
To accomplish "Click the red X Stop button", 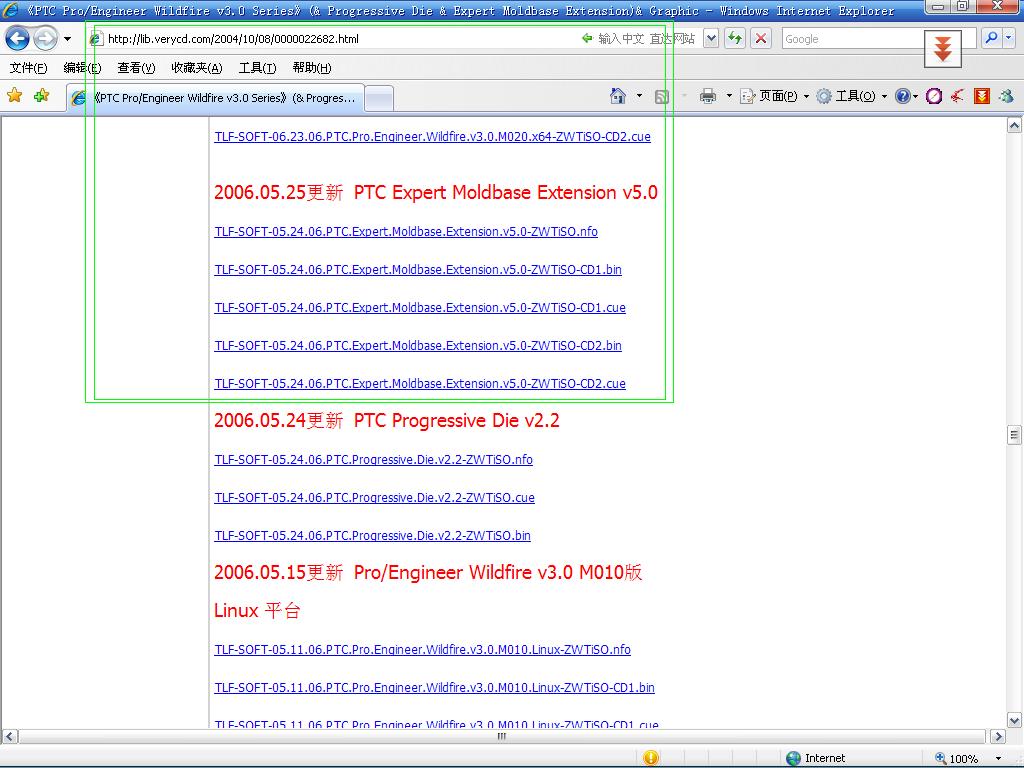I will click(x=761, y=39).
